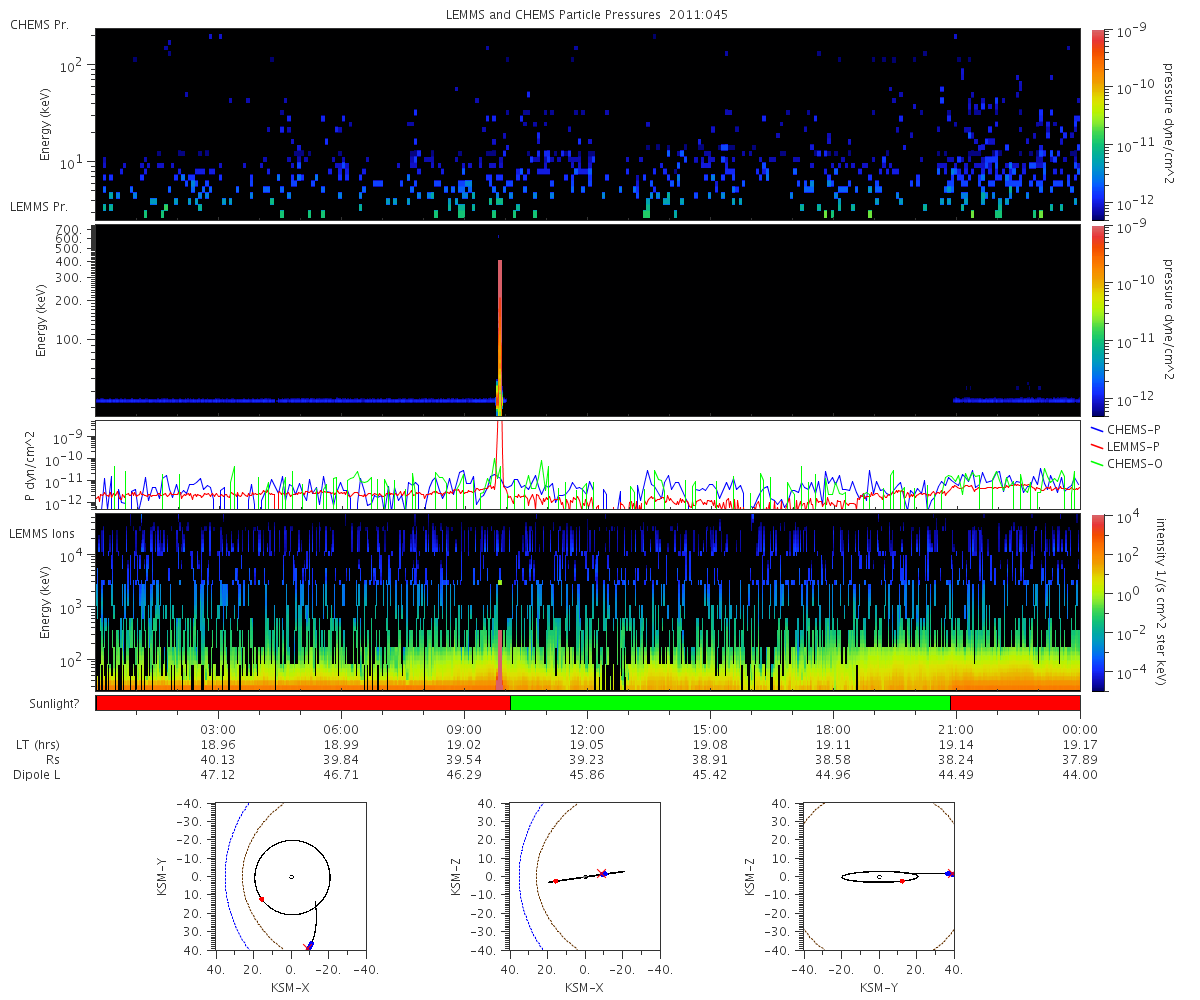Click the 12:00 time axis label
Image resolution: width=1200 pixels, height=1000 pixels.
[x=587, y=730]
